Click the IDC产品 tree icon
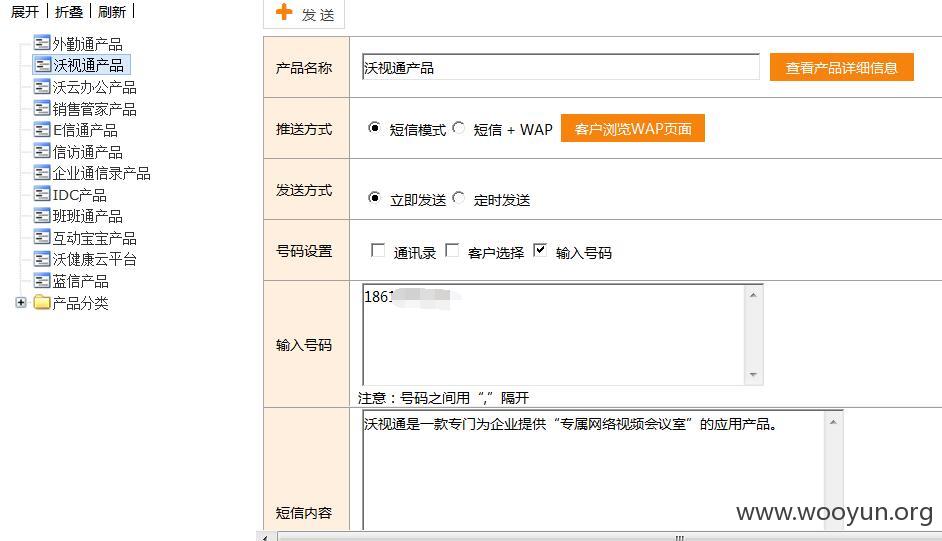The image size is (942, 541). [41, 195]
